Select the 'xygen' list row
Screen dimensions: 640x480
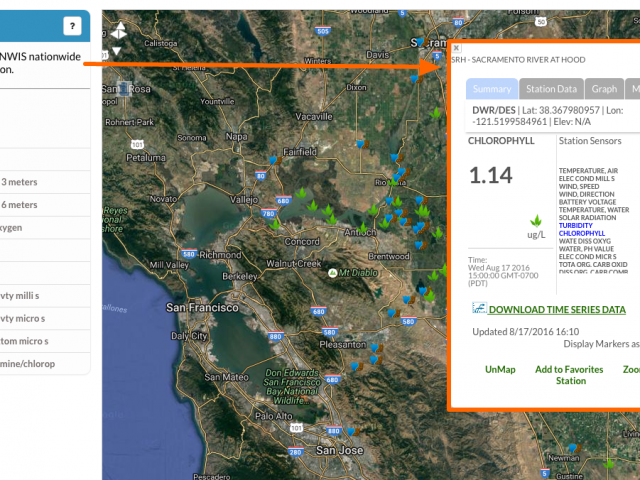[x=45, y=228]
